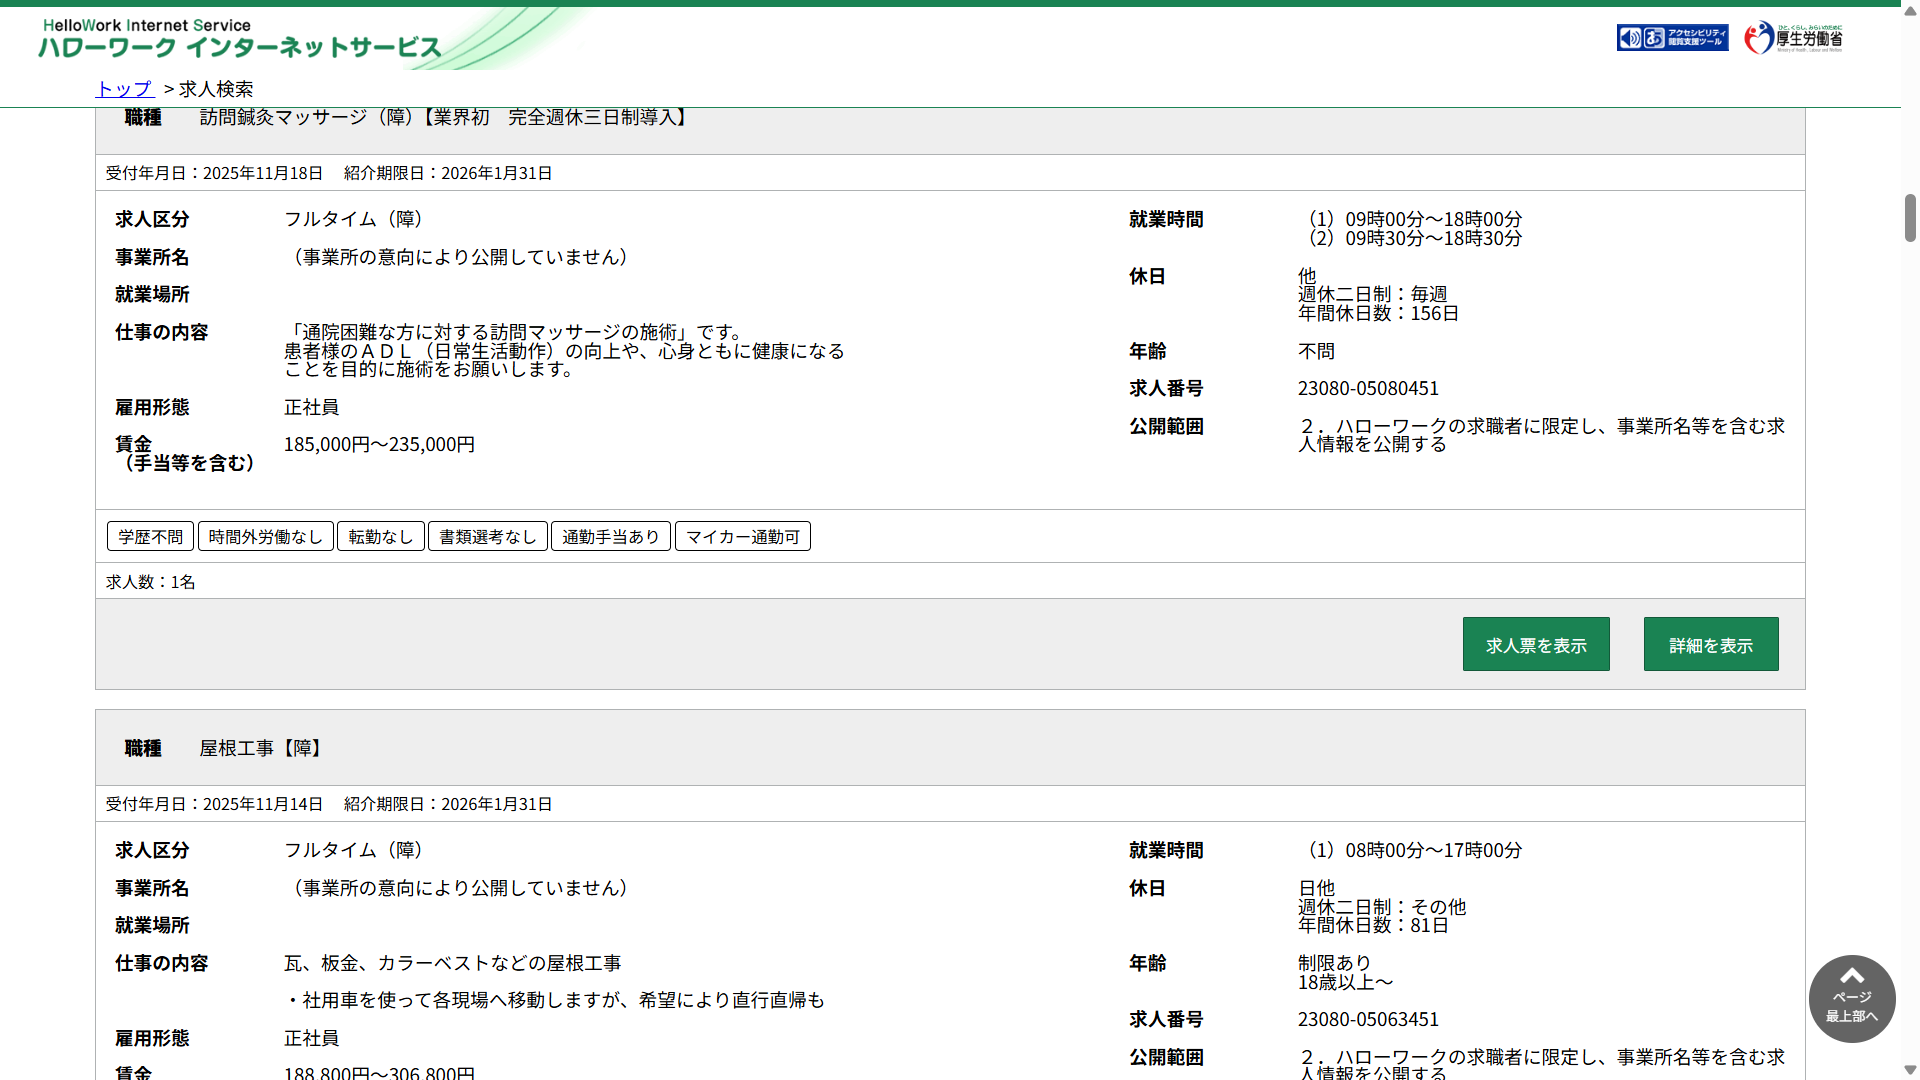
Task: Select the マイカー通勤可 tag
Action: coord(742,537)
